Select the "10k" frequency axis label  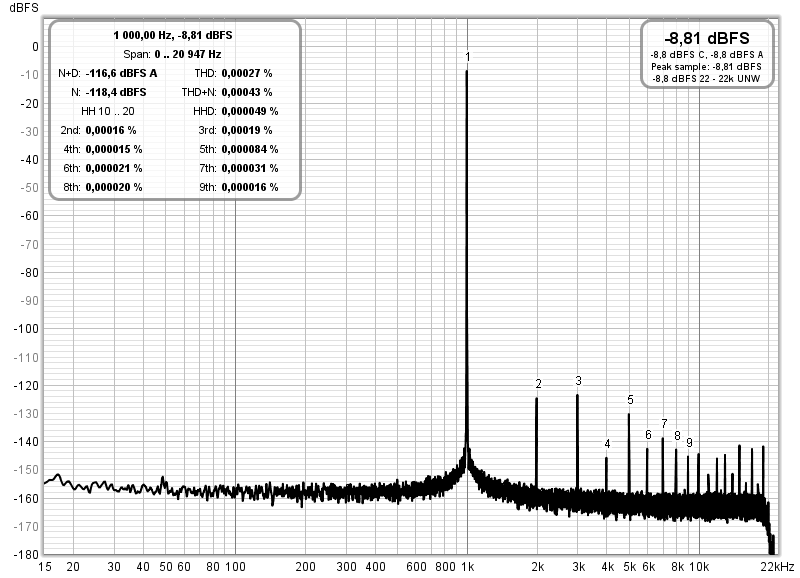pyautogui.click(x=698, y=567)
